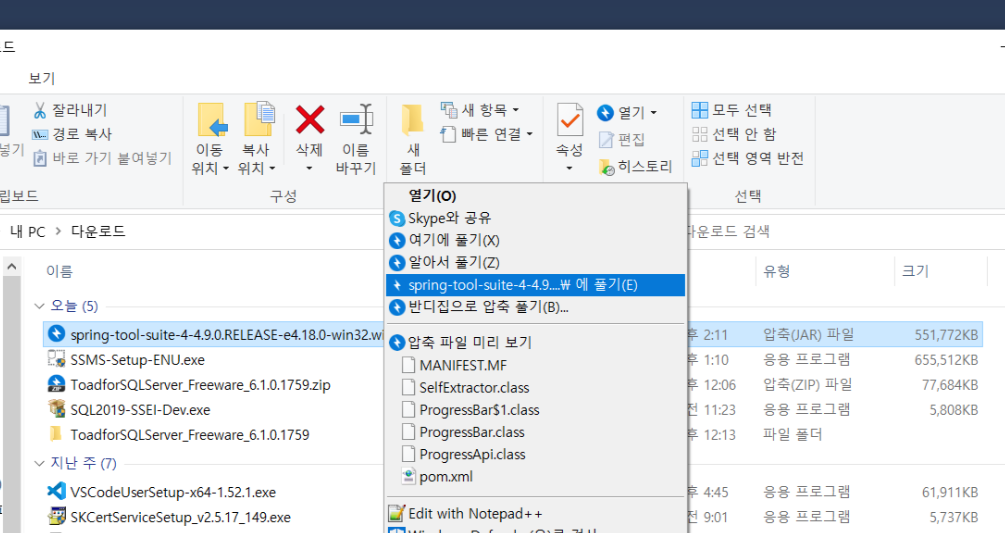Click 내 PC in the address breadcrumb

tap(28, 232)
